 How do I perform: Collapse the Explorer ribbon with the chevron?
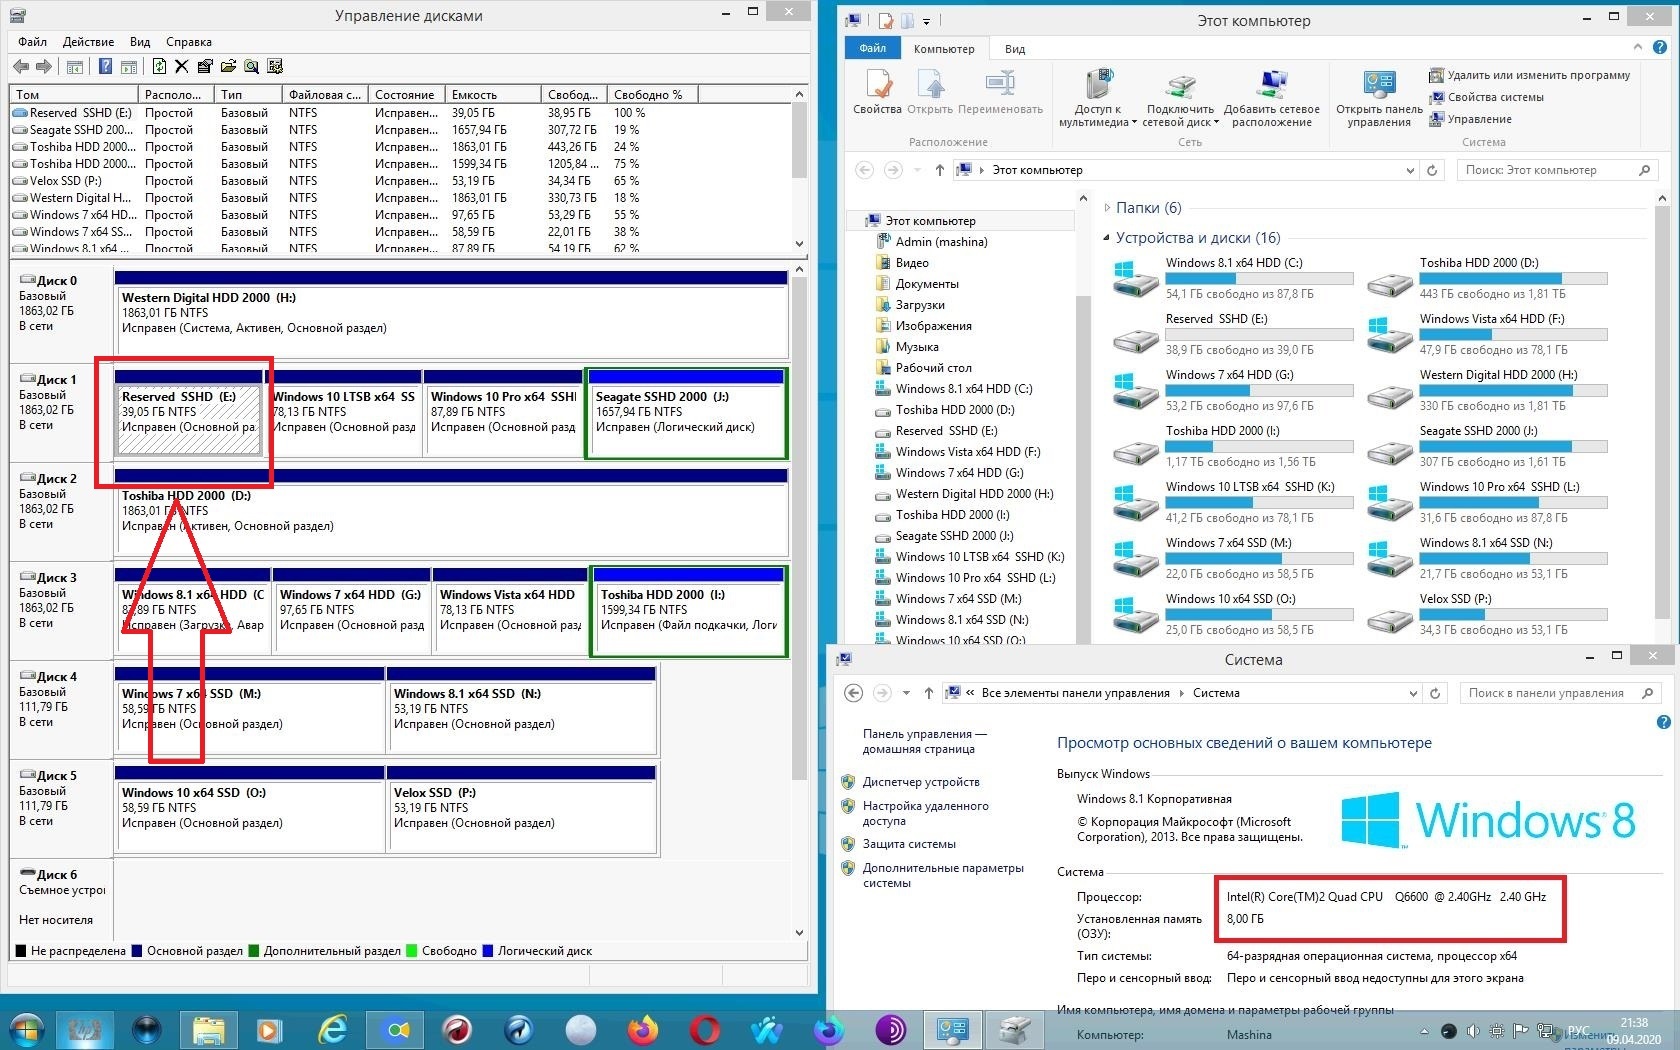click(x=1637, y=47)
